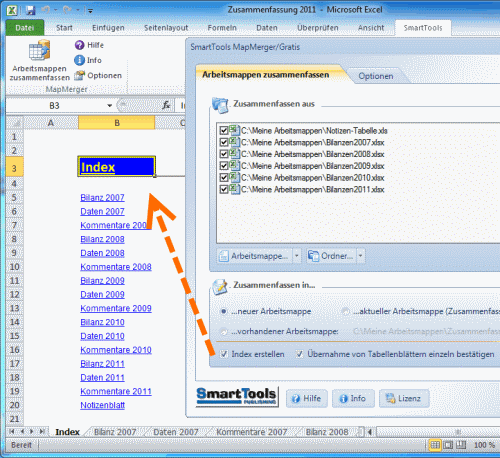Screen dimensions: 500x458
Task: Open Info in the MapMerger ribbon group
Action: (88, 60)
